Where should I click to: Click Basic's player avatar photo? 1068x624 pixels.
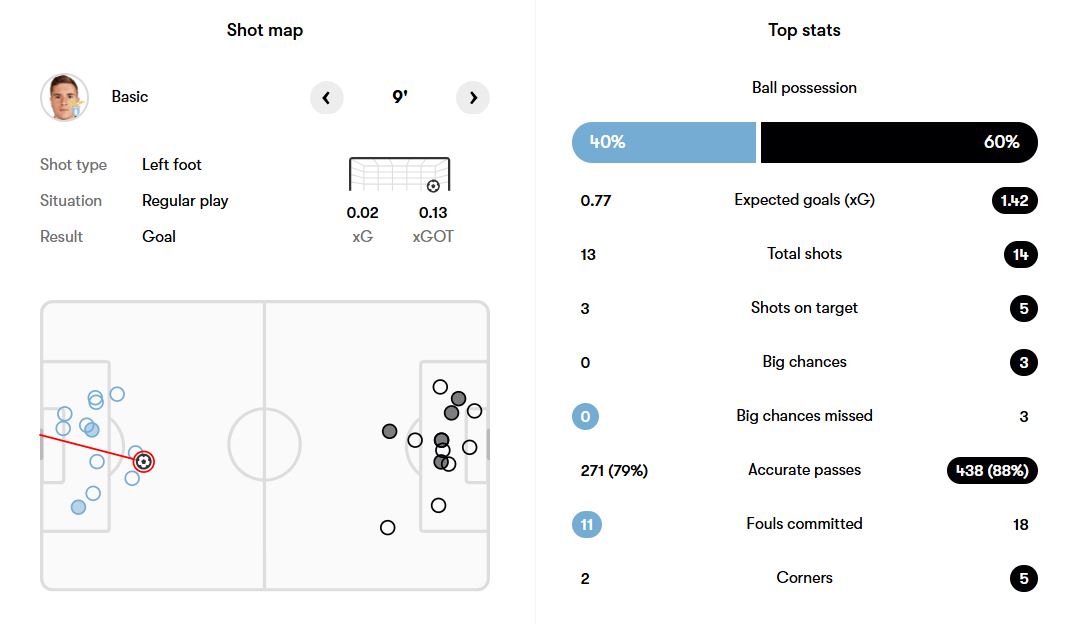pos(64,98)
